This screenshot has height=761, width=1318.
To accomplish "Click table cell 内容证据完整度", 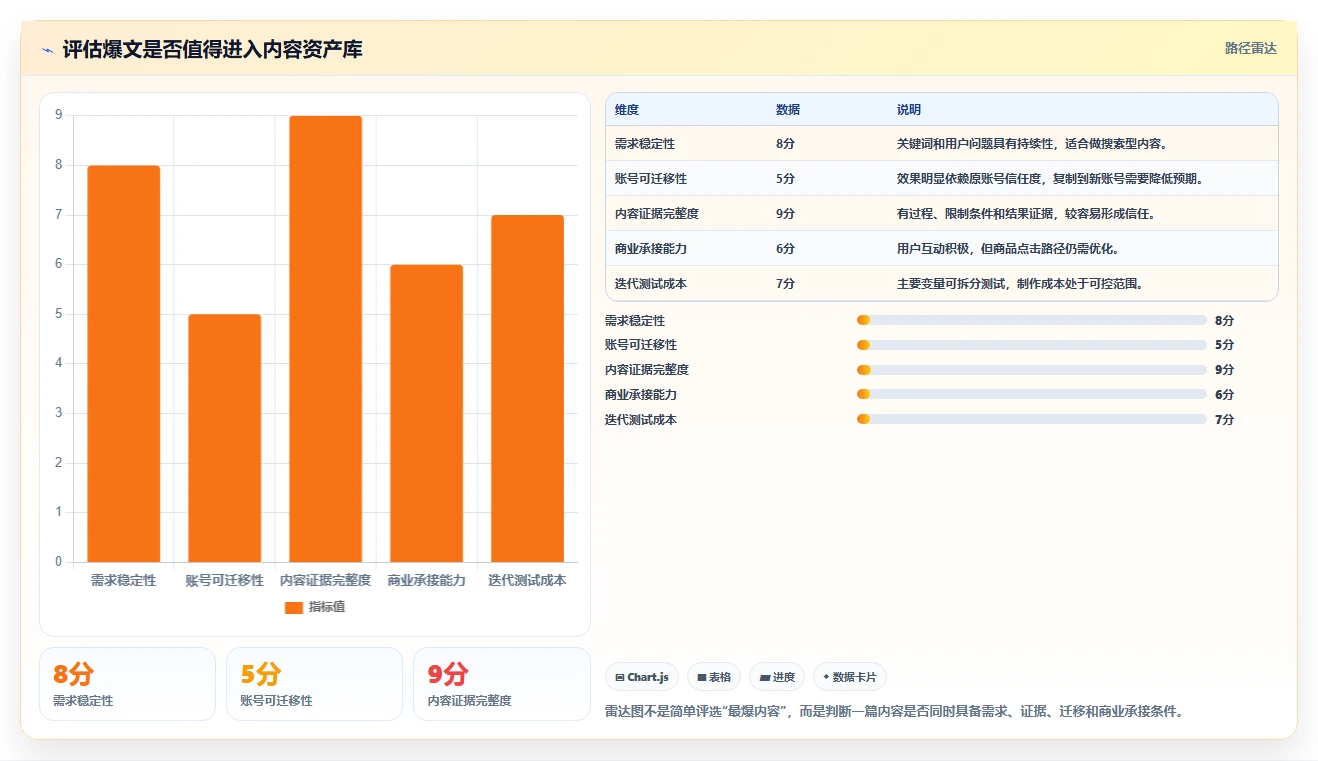I will coord(657,214).
